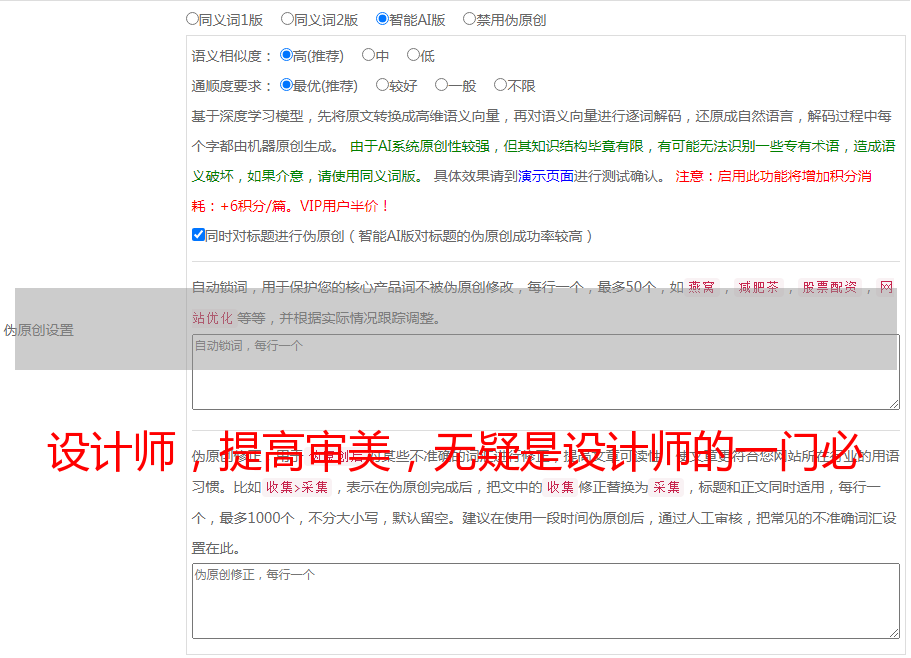911x658 pixels.
Task: Click into the 自动锁词 text area
Action: [x=545, y=372]
